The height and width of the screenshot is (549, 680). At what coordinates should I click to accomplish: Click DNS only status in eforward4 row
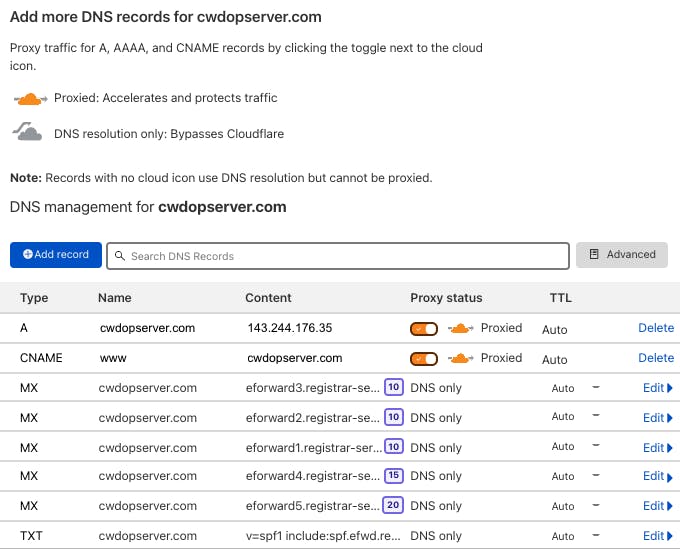click(x=436, y=476)
